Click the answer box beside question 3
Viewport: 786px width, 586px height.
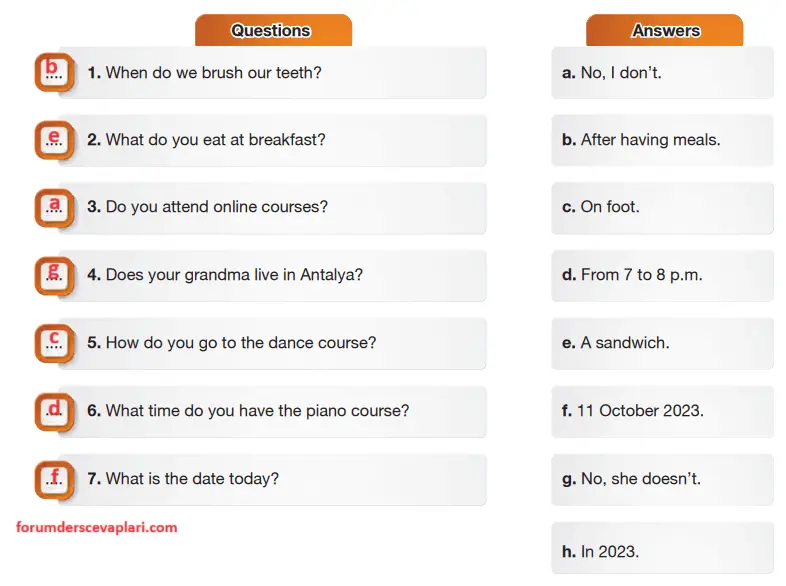point(53,207)
